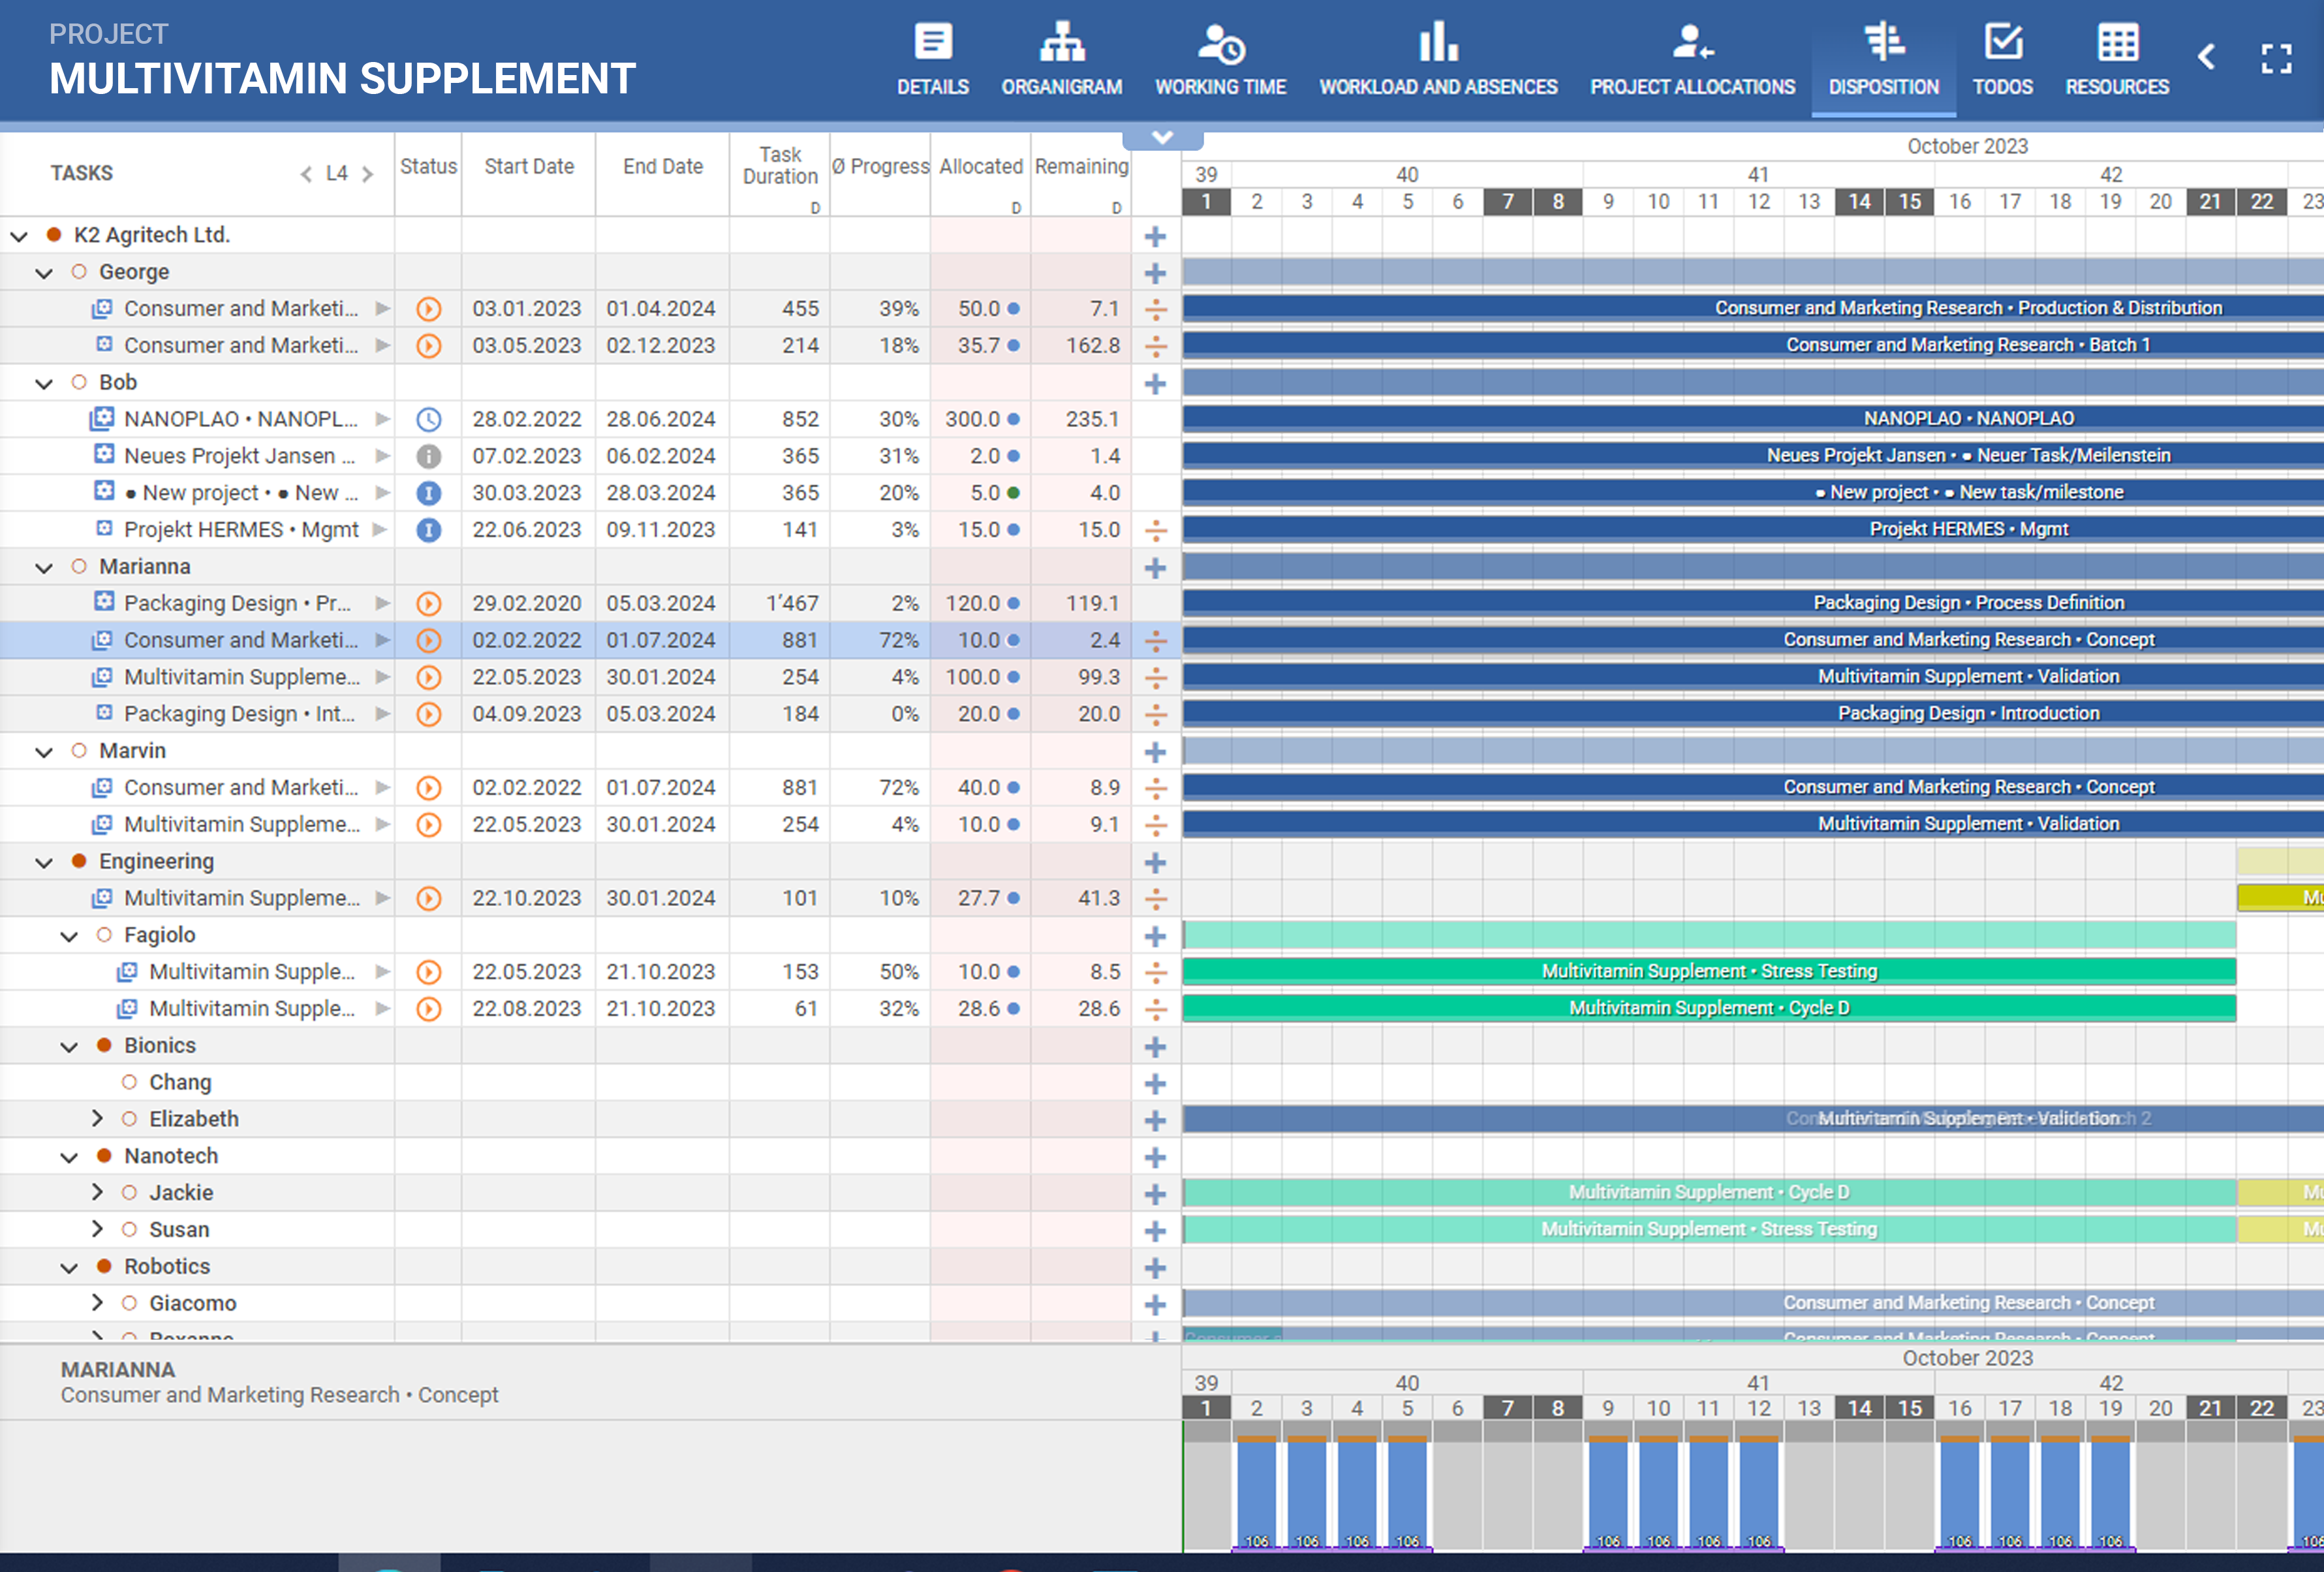The image size is (2324, 1572).
Task: Click plus icon in Nanotech row
Action: click(1155, 1157)
